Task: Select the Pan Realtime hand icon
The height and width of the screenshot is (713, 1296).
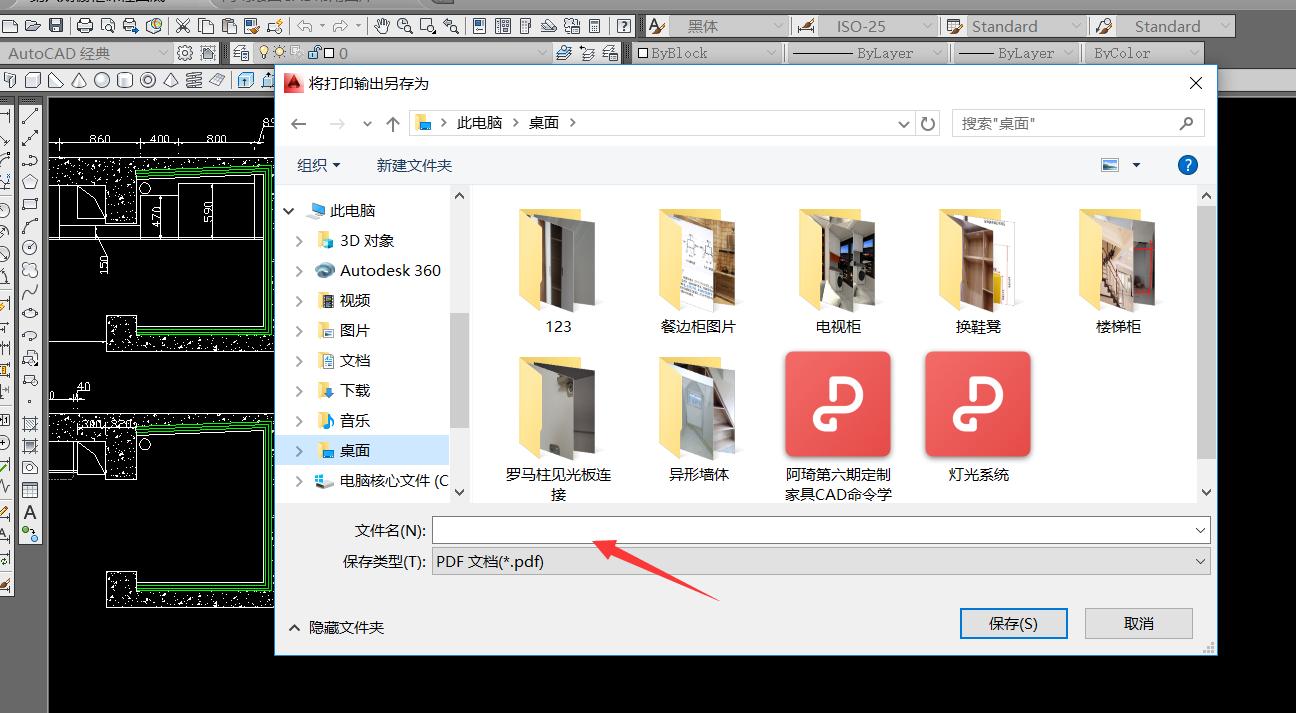Action: tap(382, 26)
